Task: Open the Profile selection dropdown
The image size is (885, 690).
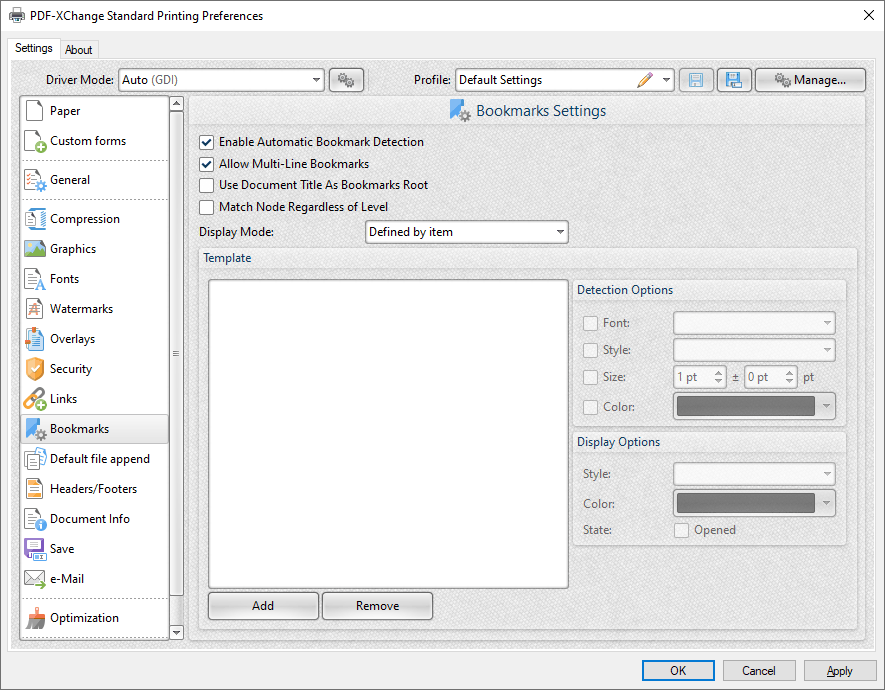Action: pos(666,79)
